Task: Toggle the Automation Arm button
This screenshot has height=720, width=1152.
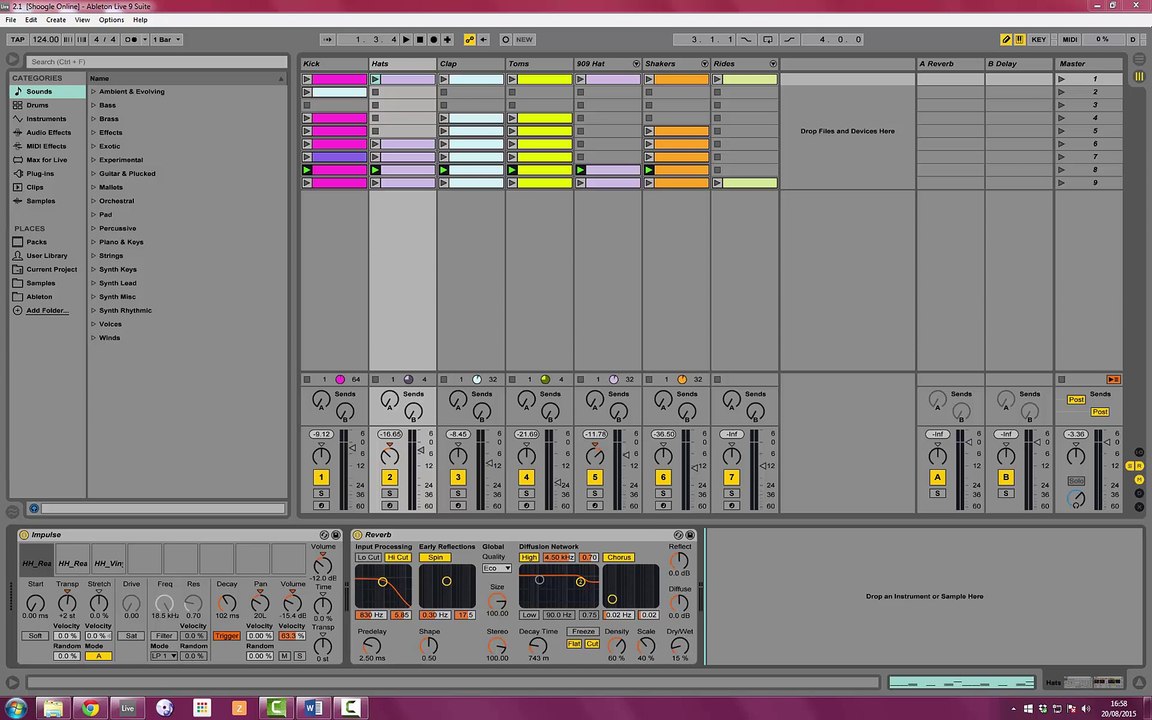Action: [469, 40]
